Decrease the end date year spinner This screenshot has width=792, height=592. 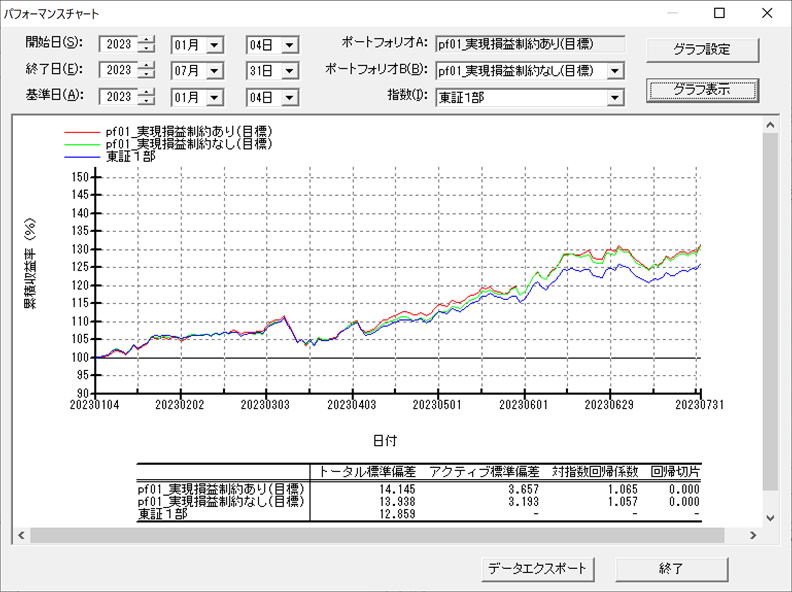click(148, 75)
